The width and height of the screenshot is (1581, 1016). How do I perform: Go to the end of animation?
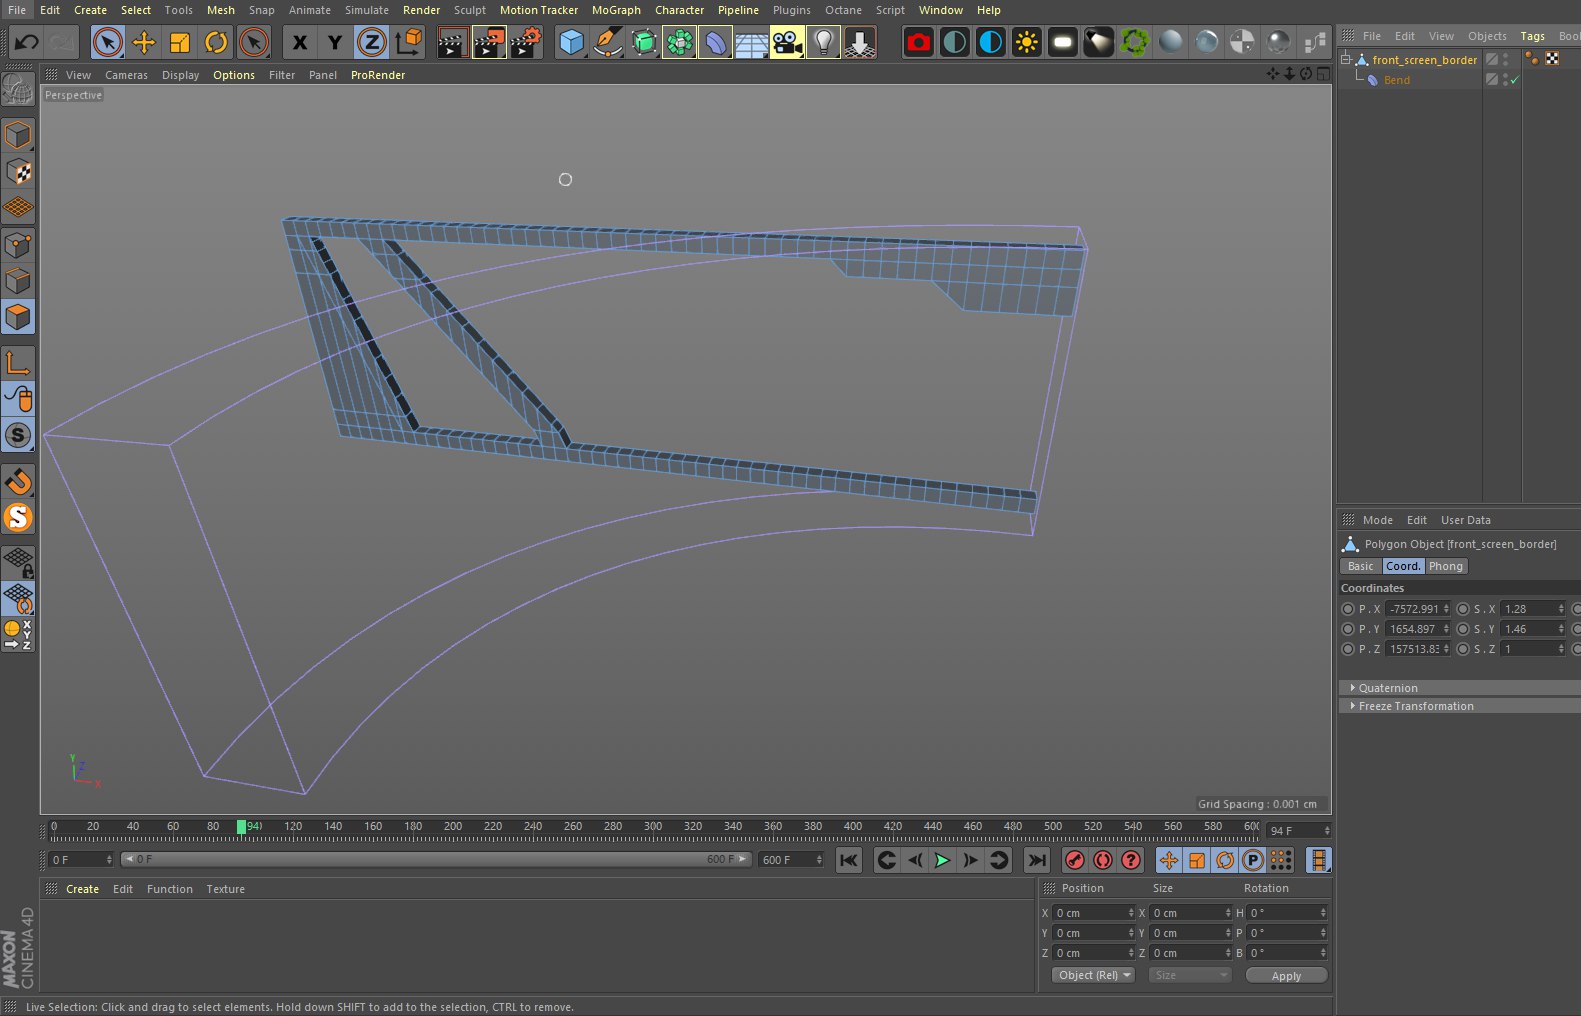click(1037, 860)
